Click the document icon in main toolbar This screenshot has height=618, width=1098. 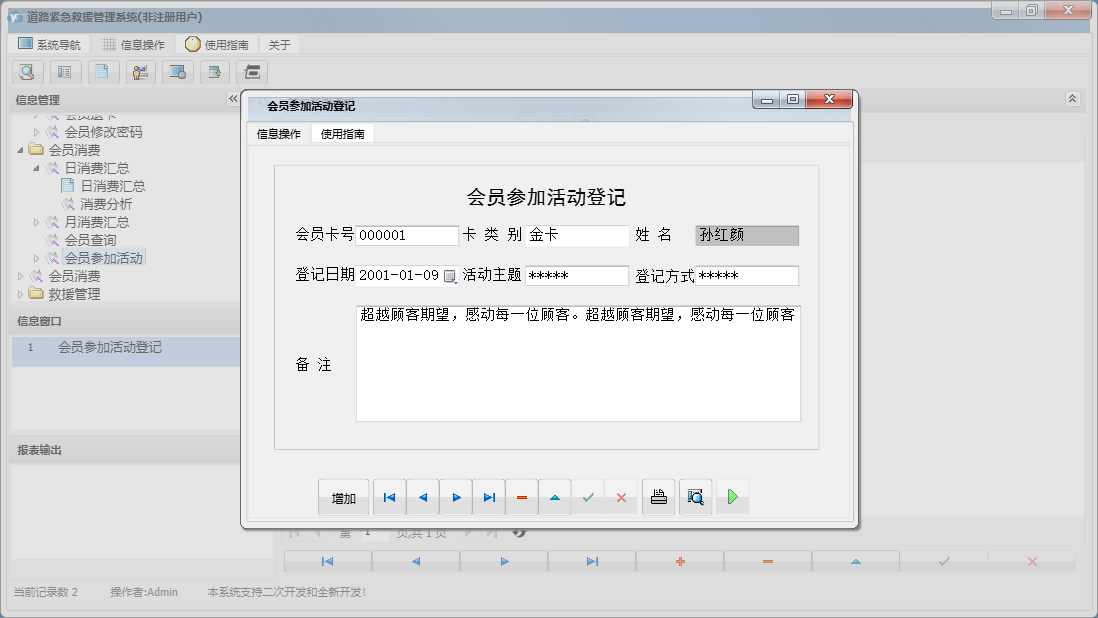(102, 72)
